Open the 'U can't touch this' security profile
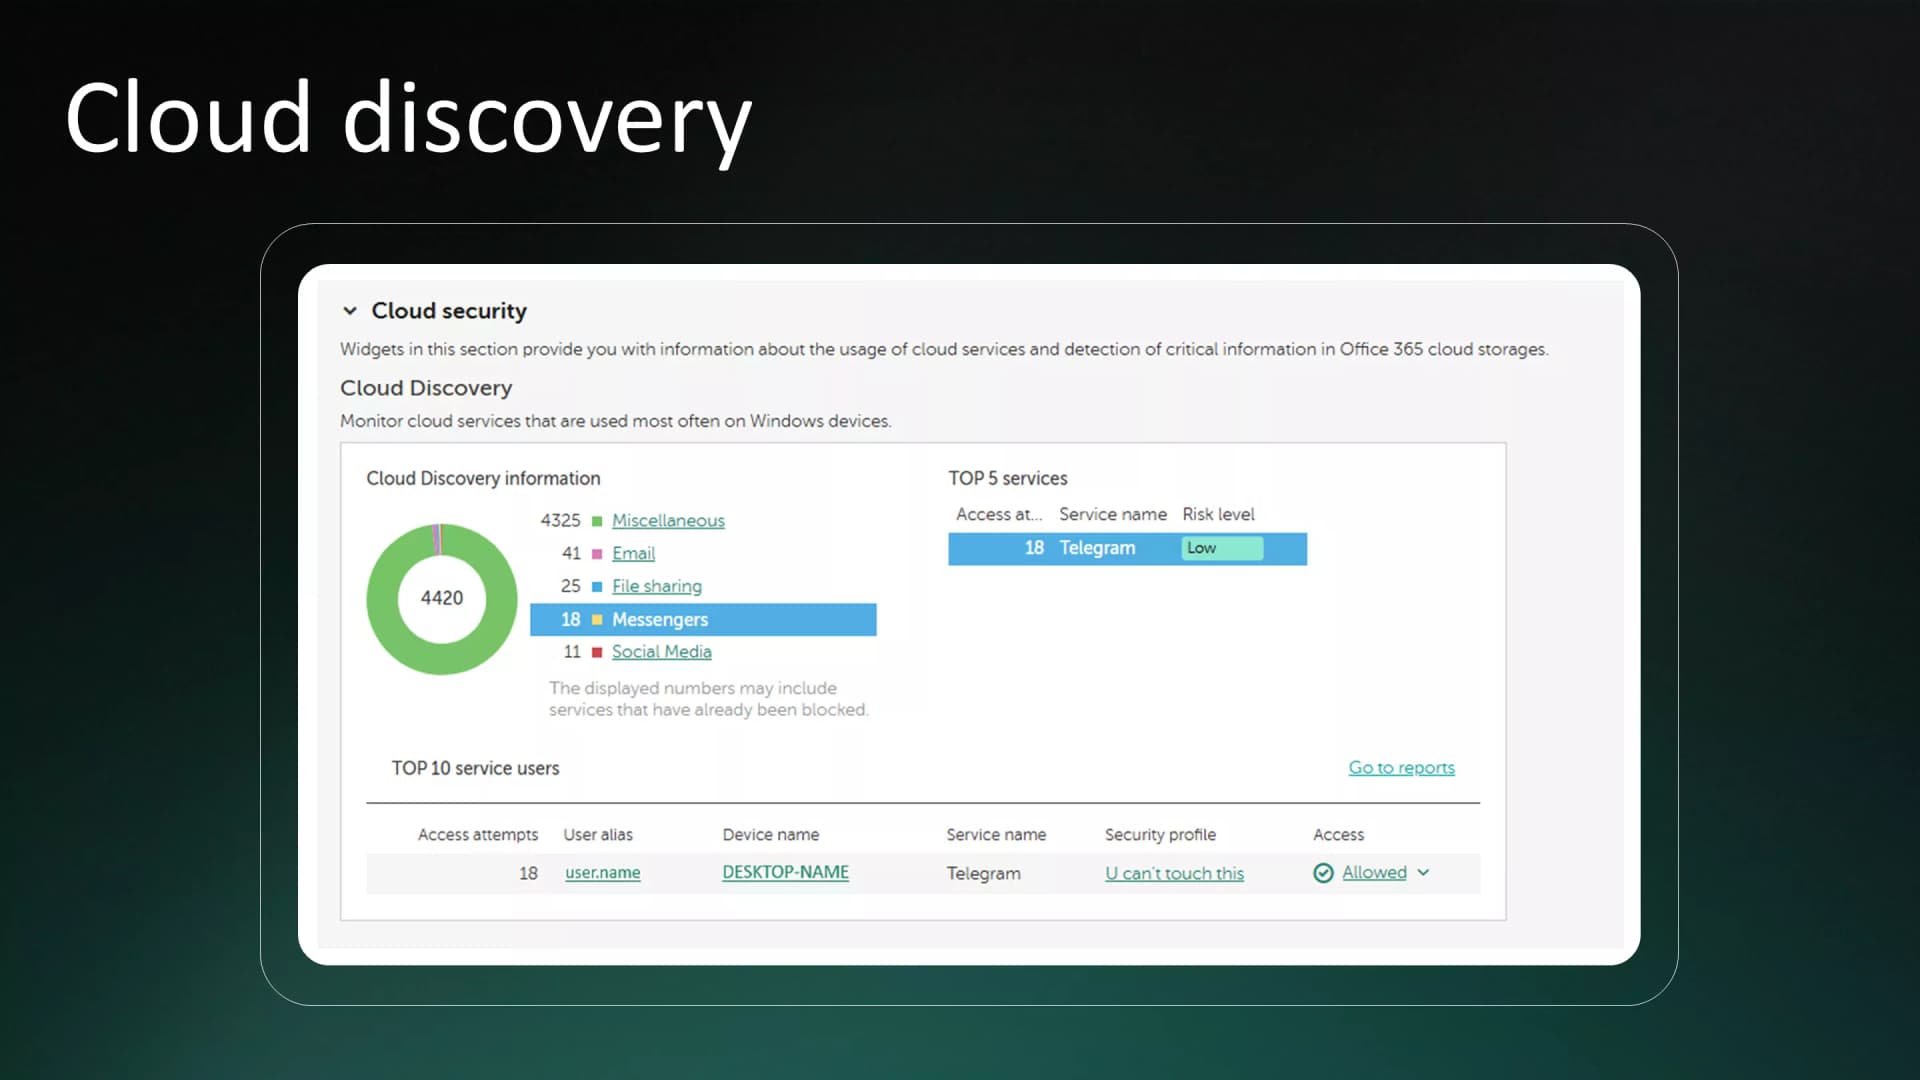 1174,873
